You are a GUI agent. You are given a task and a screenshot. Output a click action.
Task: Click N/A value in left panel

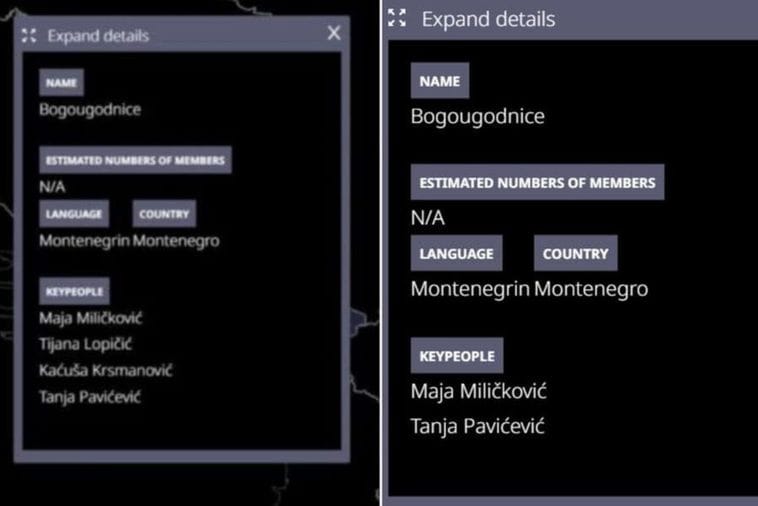[52, 187]
